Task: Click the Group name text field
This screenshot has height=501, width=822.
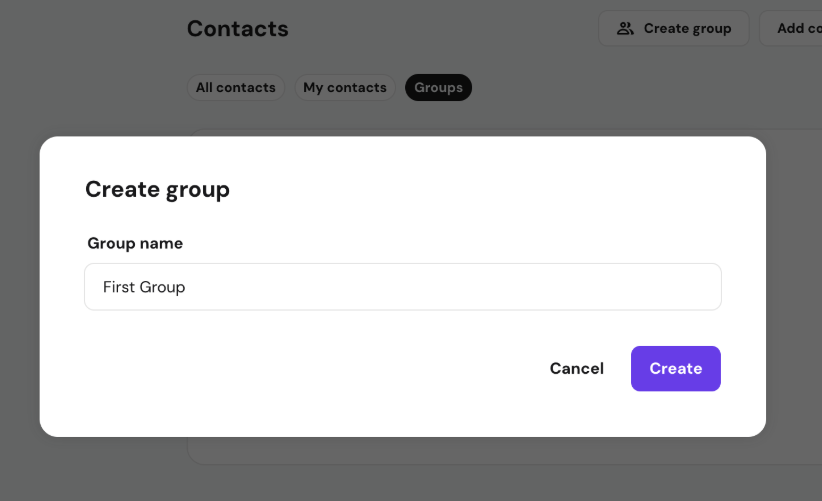Action: click(402, 287)
